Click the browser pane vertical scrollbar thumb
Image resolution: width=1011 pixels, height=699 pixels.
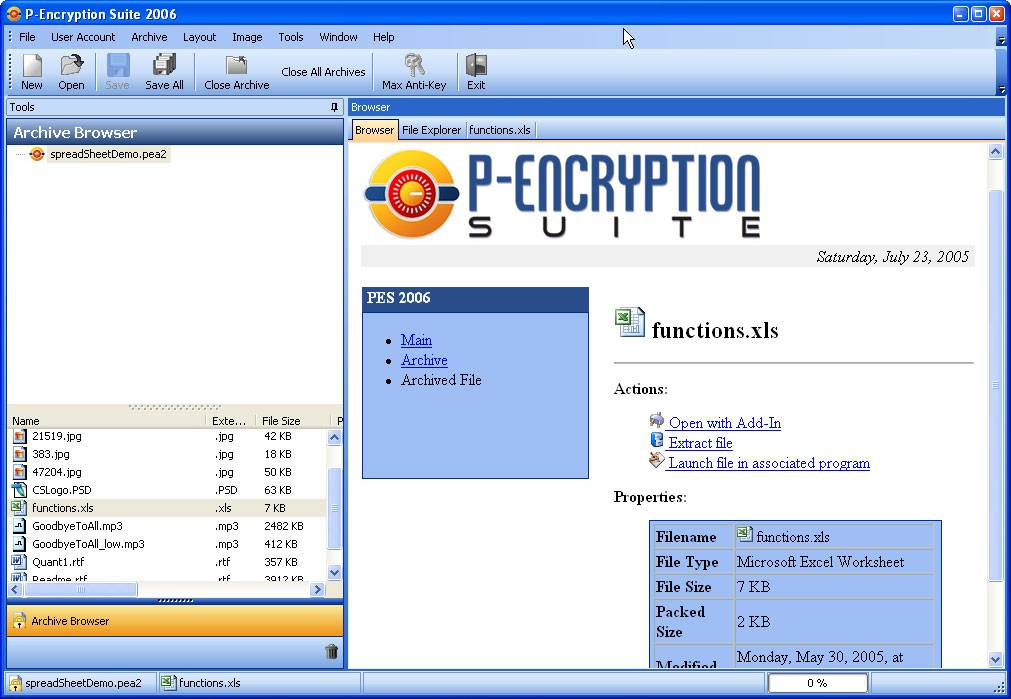coord(996,385)
